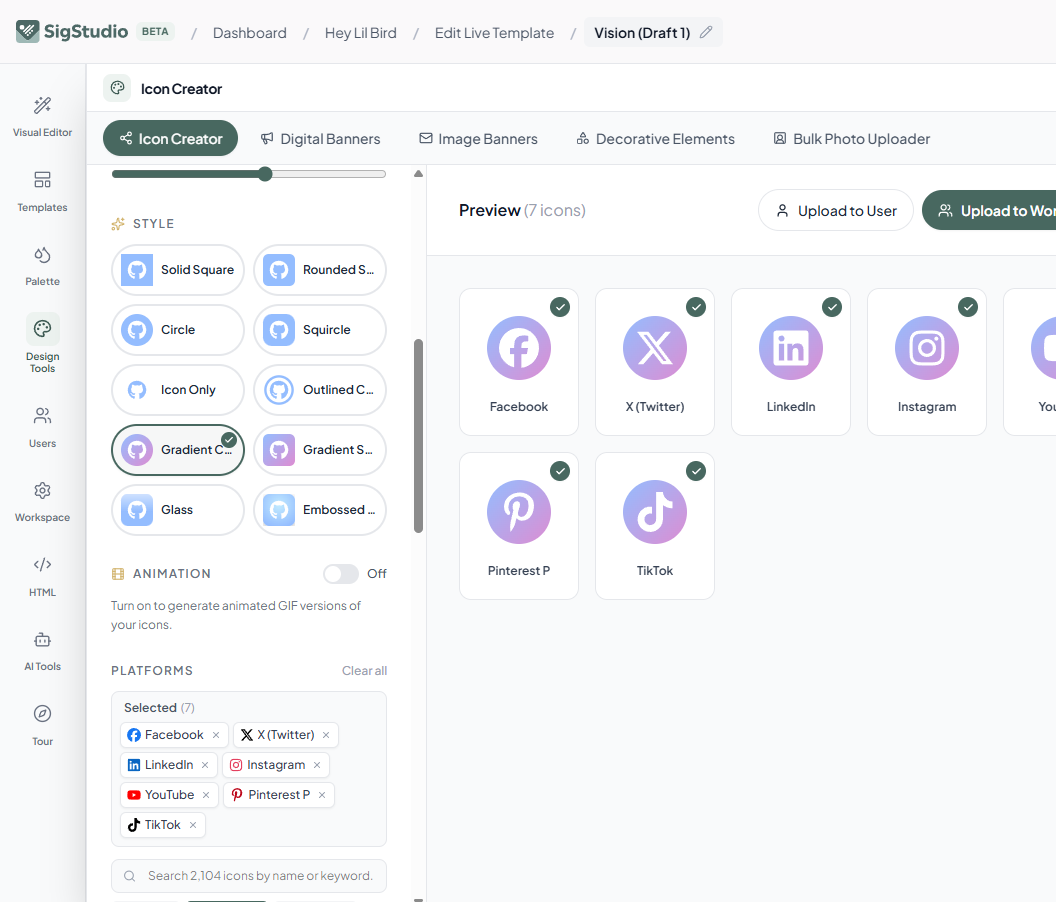Click Upload to User button
The image size is (1056, 902).
pyautogui.click(x=836, y=211)
